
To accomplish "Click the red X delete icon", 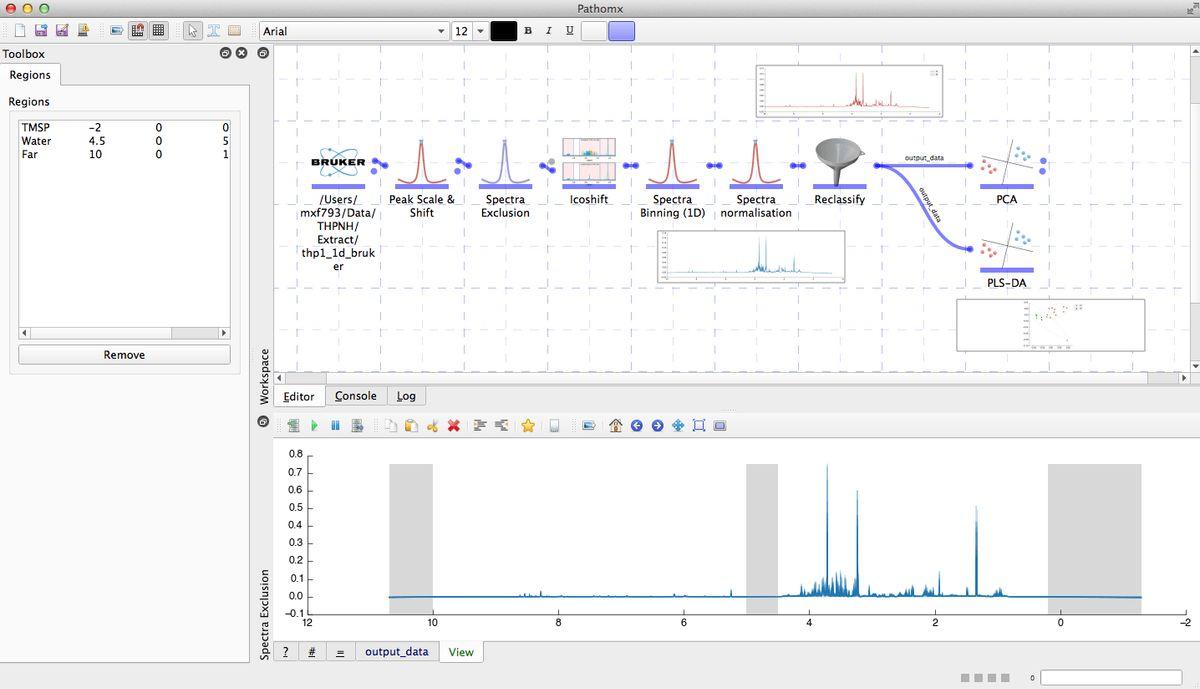I will (x=453, y=426).
